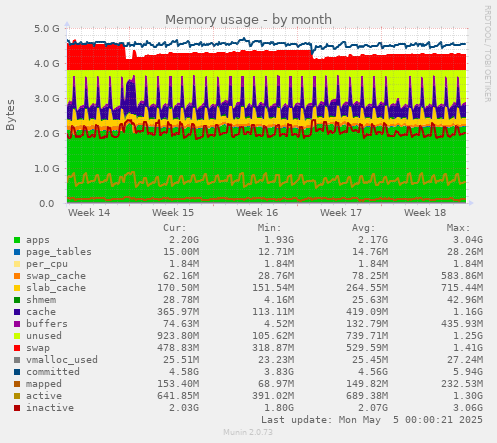497x443 pixels.
Task: Click swap current value 478.83M
Action: [x=178, y=348]
